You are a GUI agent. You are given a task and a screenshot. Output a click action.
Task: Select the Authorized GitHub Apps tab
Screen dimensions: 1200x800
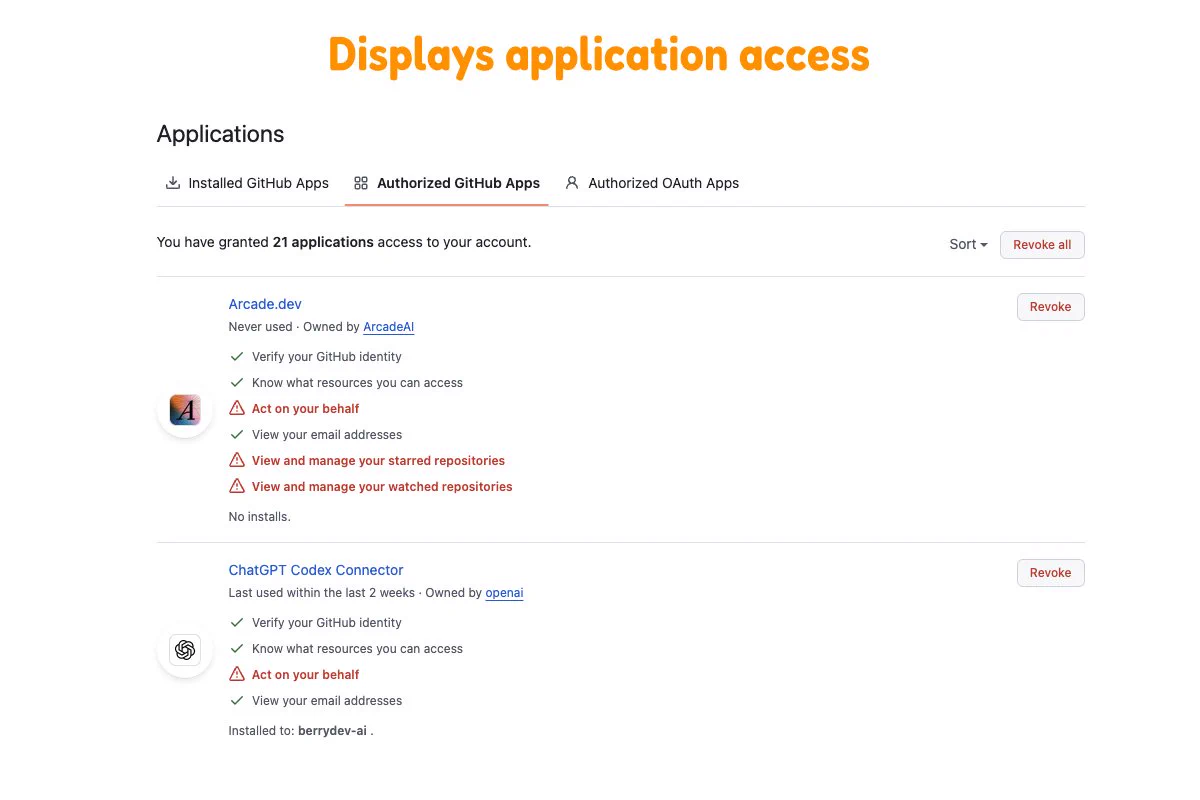click(446, 183)
